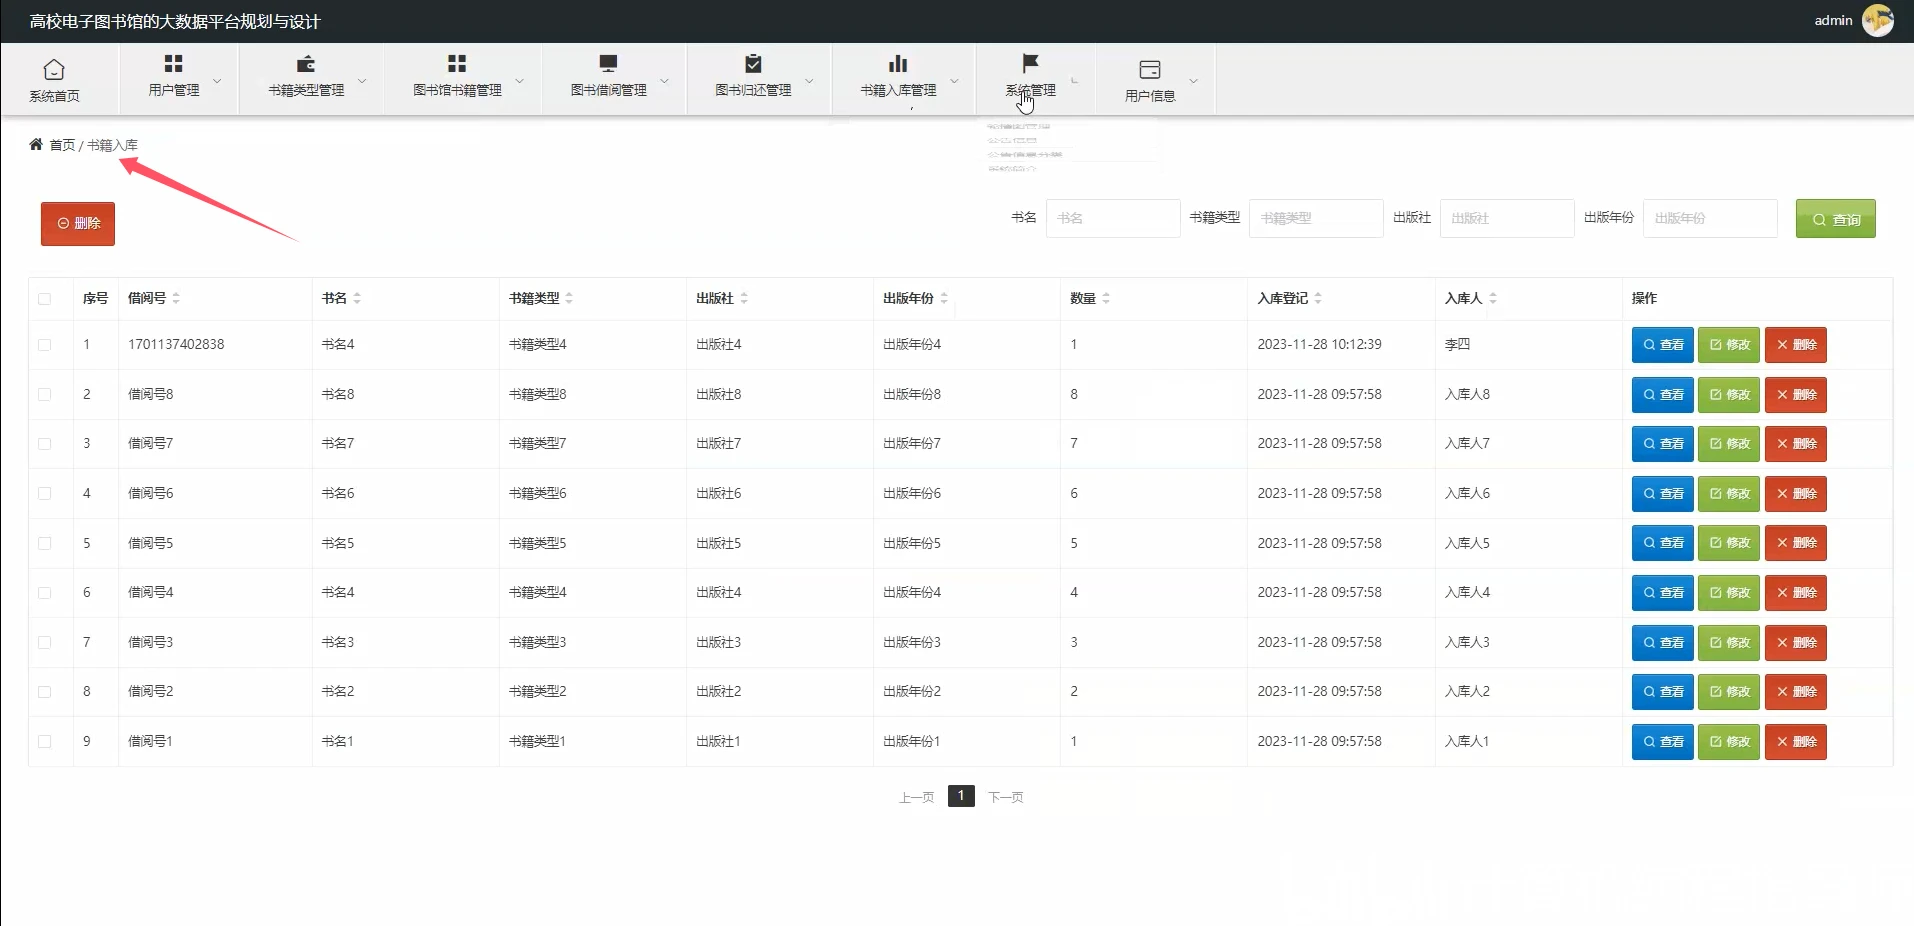Focus the 书籍类型 search input field

[1316, 218]
